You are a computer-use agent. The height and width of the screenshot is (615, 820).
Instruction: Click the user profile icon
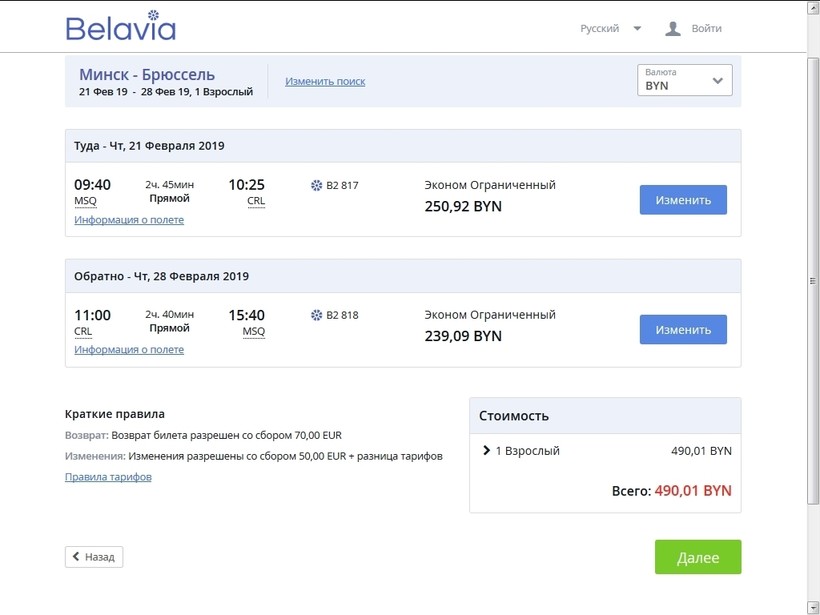[x=673, y=29]
